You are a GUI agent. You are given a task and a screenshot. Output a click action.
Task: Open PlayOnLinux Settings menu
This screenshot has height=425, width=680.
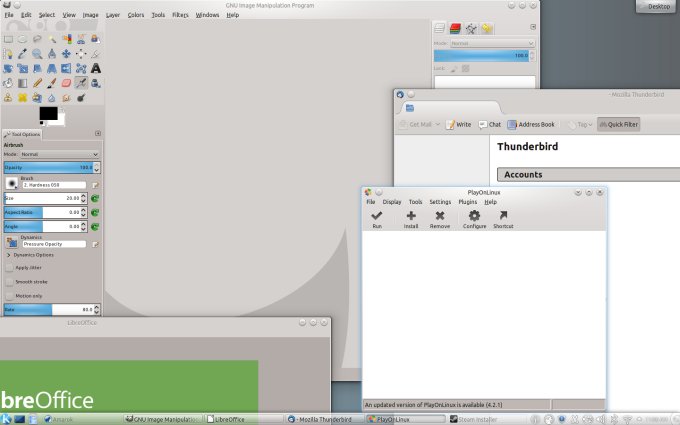click(x=440, y=202)
